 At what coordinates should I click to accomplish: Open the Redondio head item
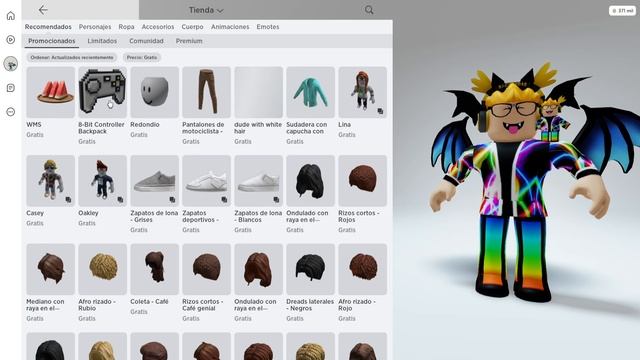(x=155, y=92)
